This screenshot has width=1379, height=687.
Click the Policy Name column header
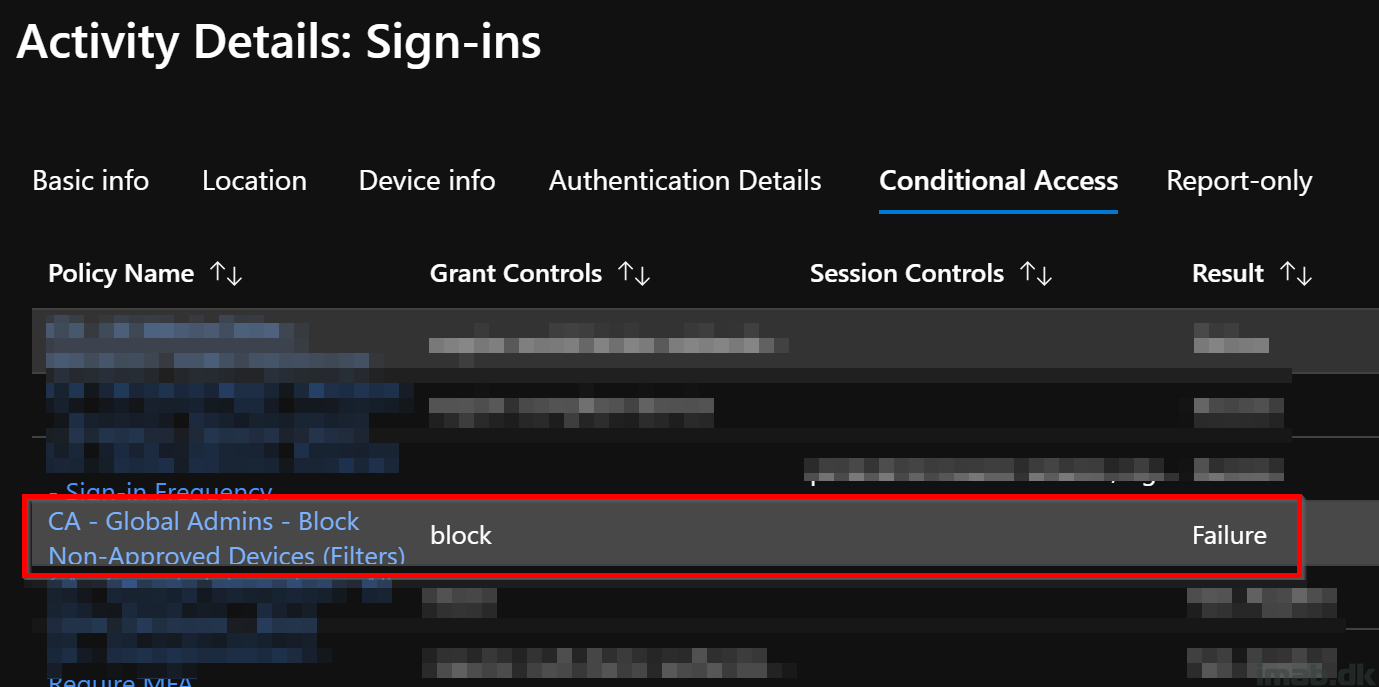[121, 274]
